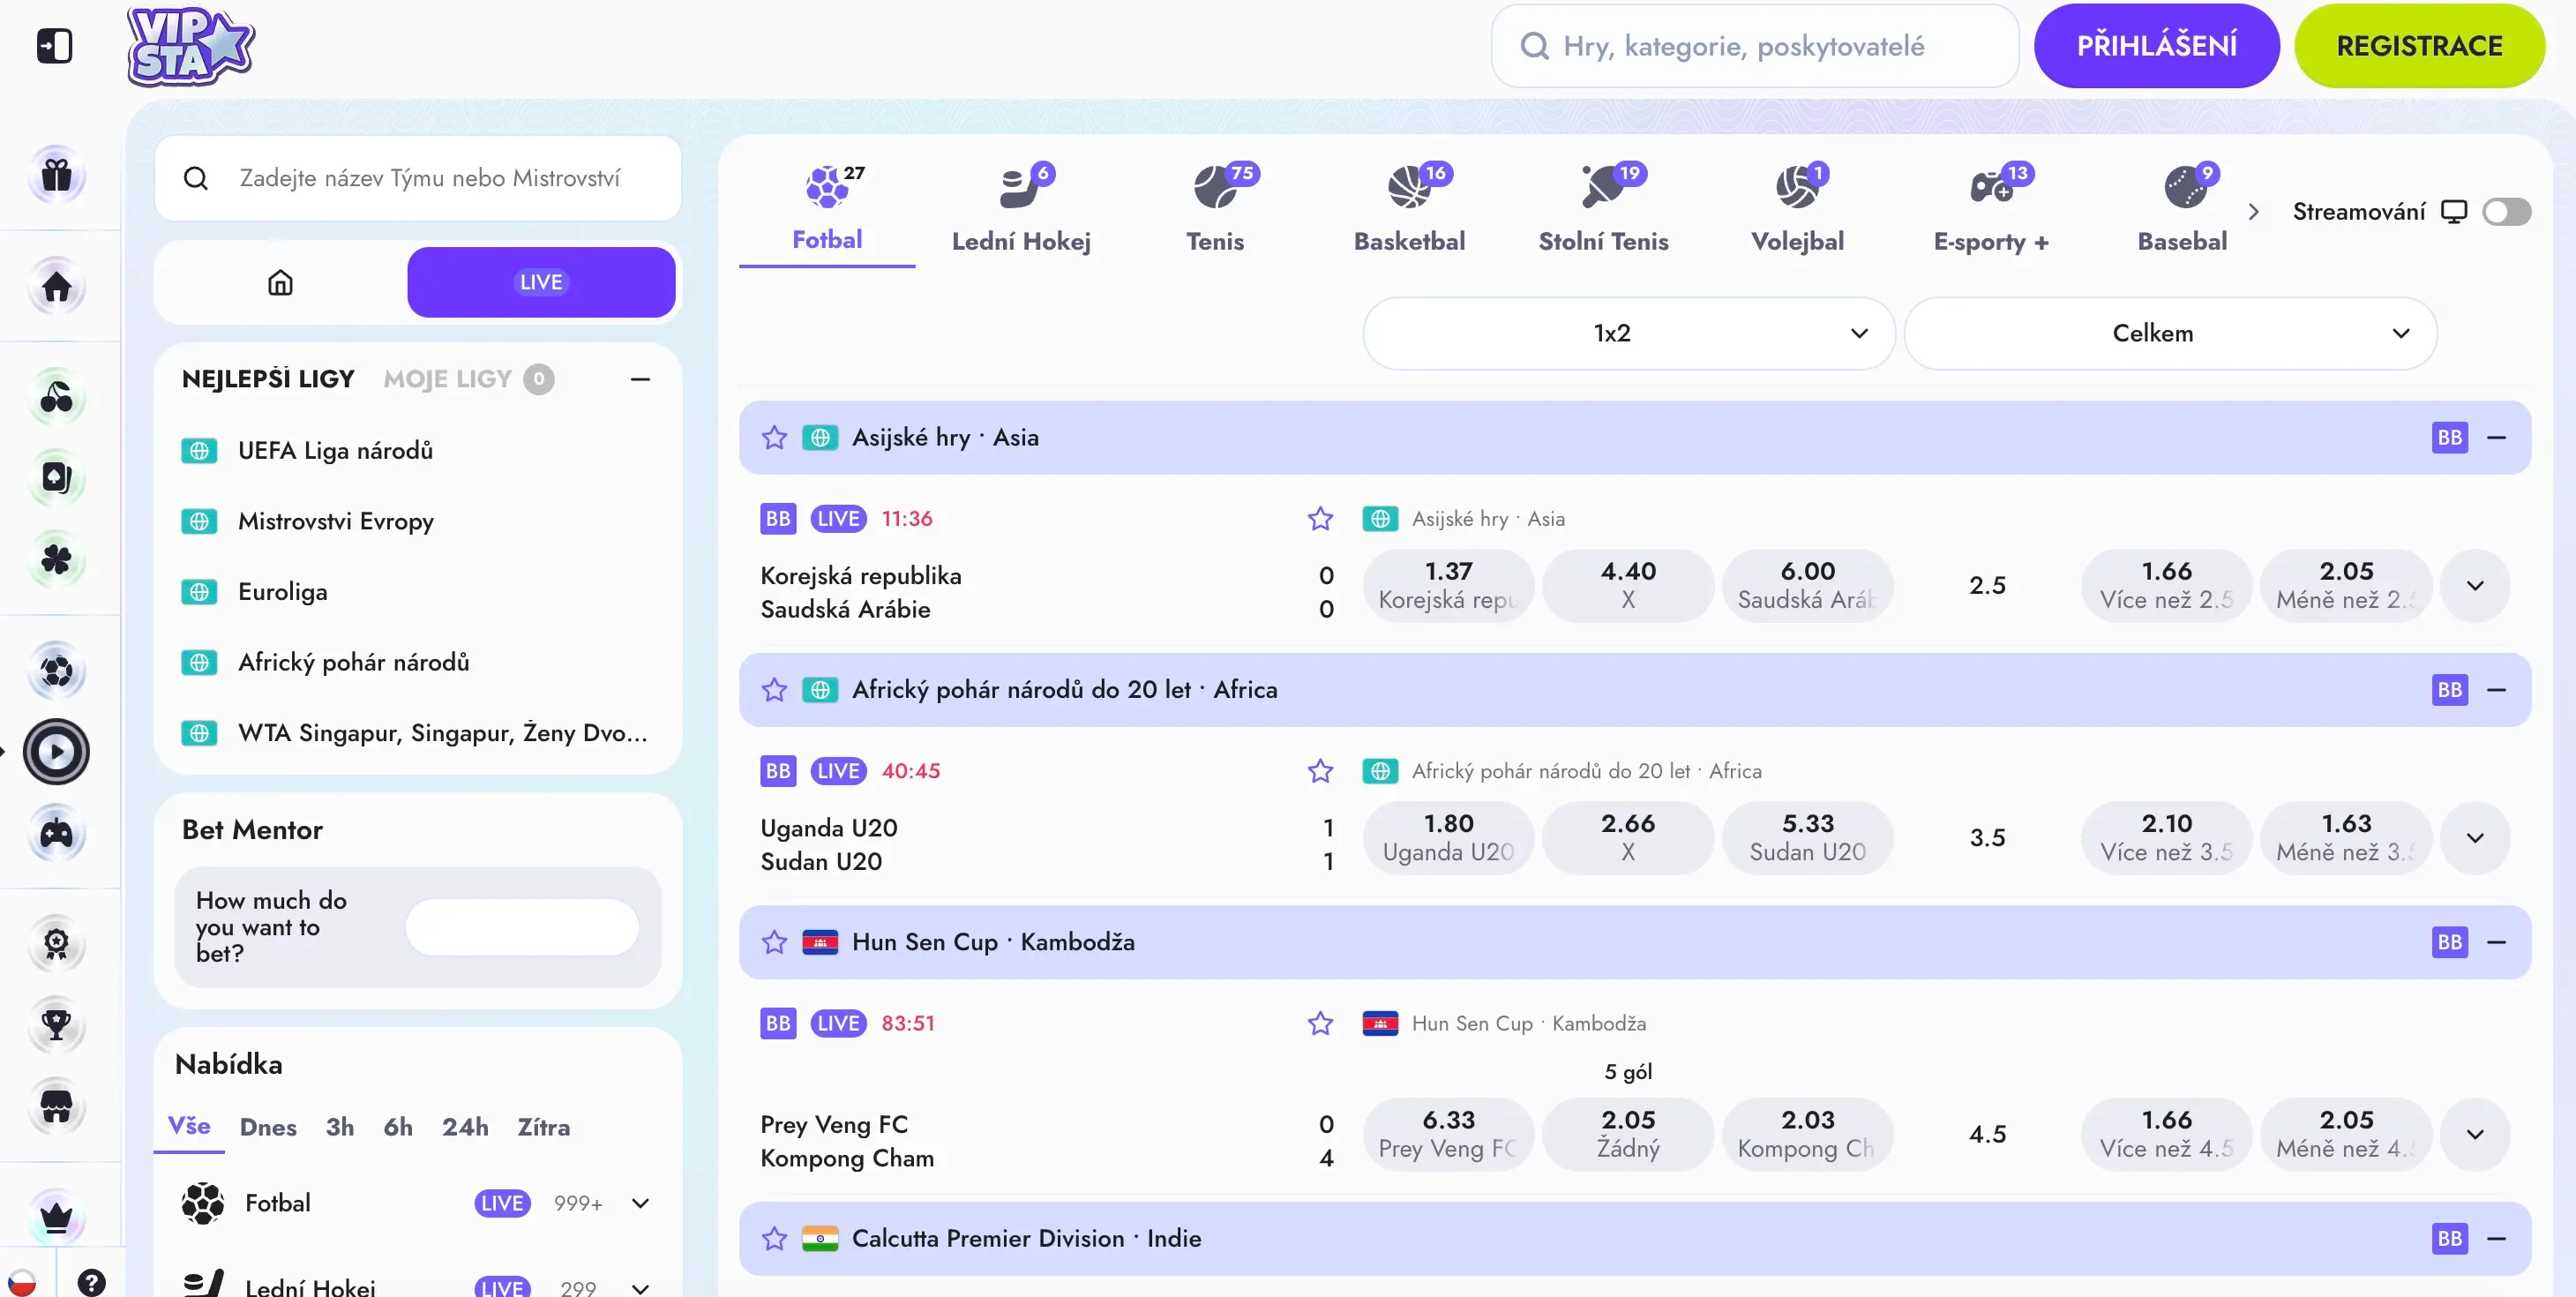This screenshot has height=1297, width=2576.
Task: Open the shop store sidebar icon
Action: click(x=57, y=1107)
